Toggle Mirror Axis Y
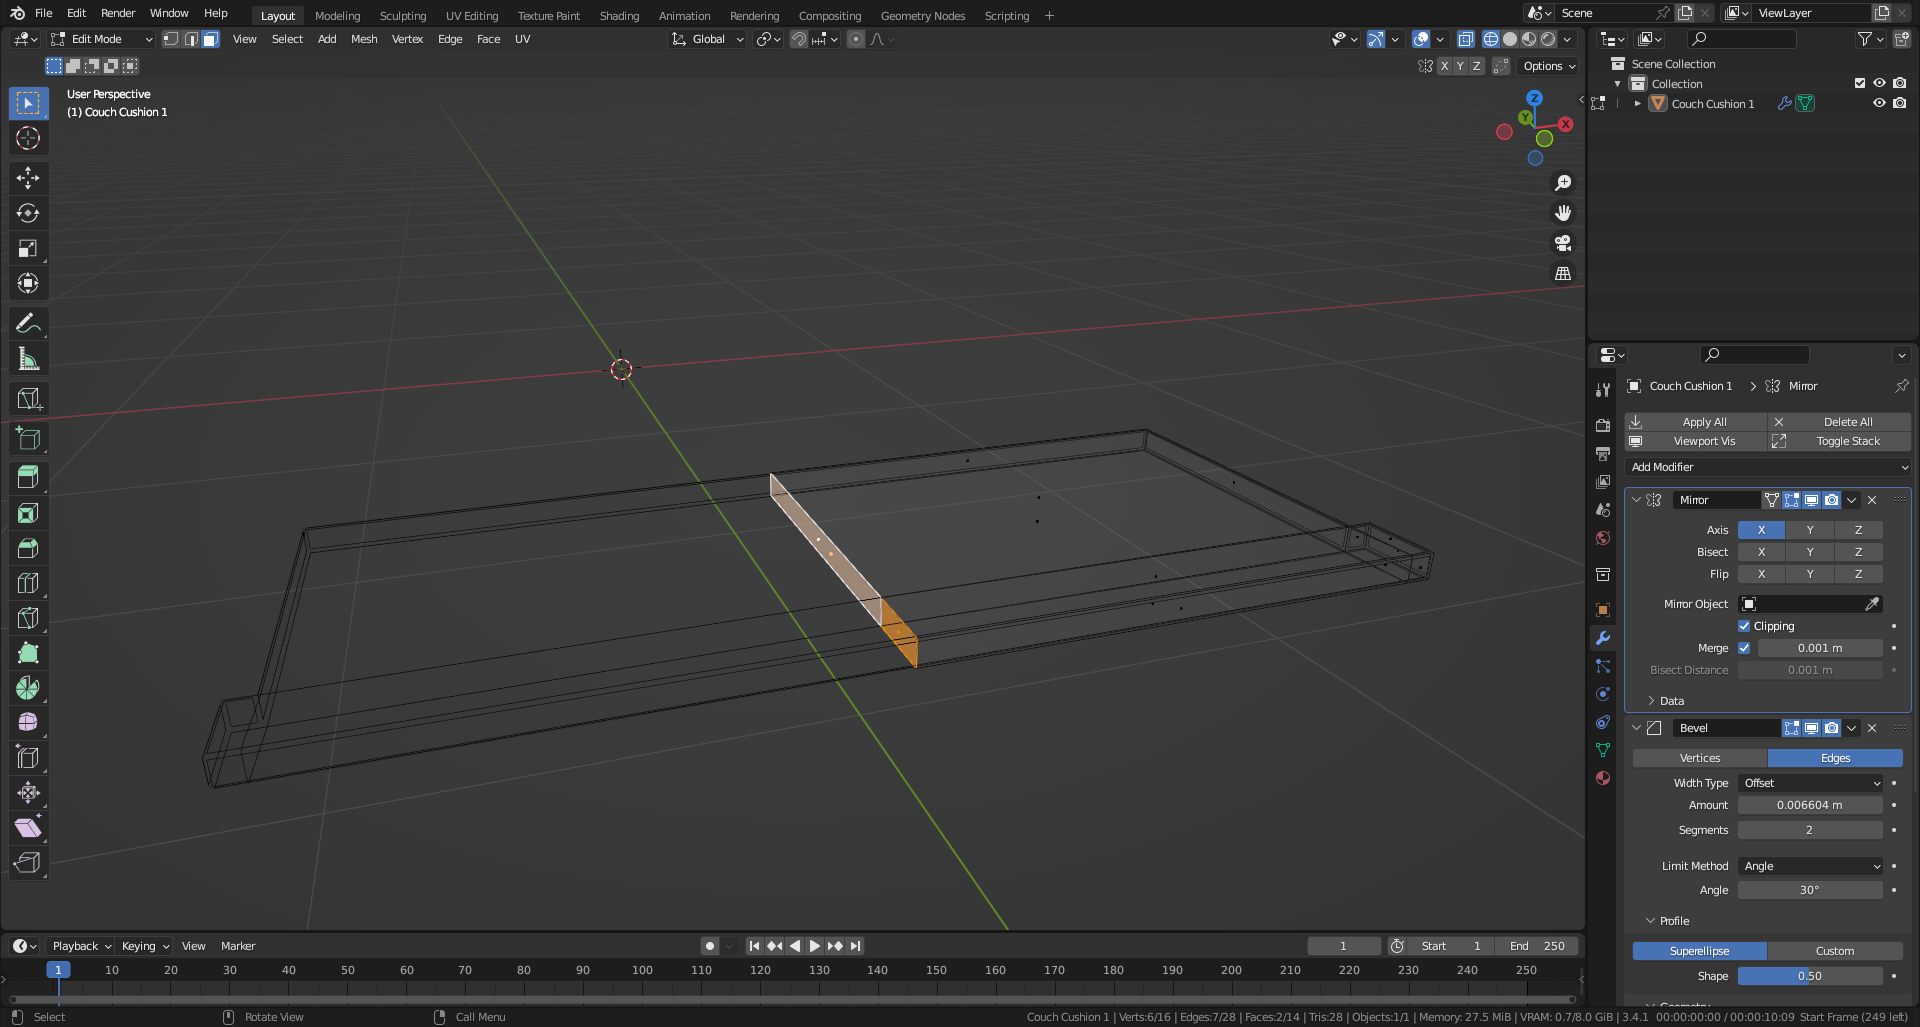This screenshot has height=1027, width=1920. tap(1810, 530)
